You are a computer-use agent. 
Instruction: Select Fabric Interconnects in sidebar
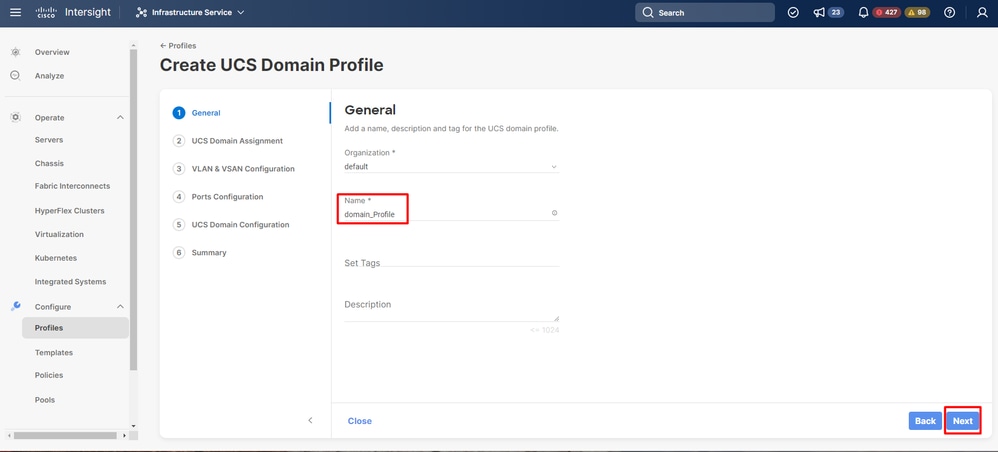pyautogui.click(x=72, y=186)
